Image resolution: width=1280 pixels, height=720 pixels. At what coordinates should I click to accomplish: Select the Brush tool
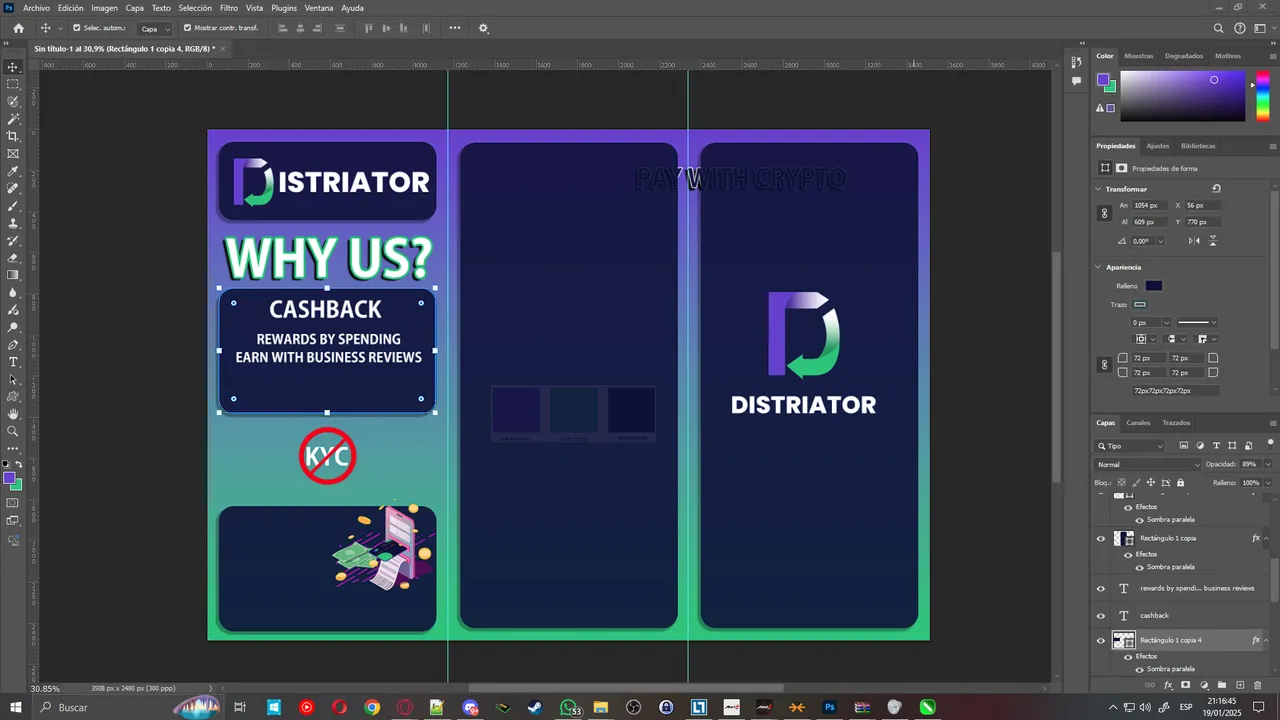coord(13,205)
